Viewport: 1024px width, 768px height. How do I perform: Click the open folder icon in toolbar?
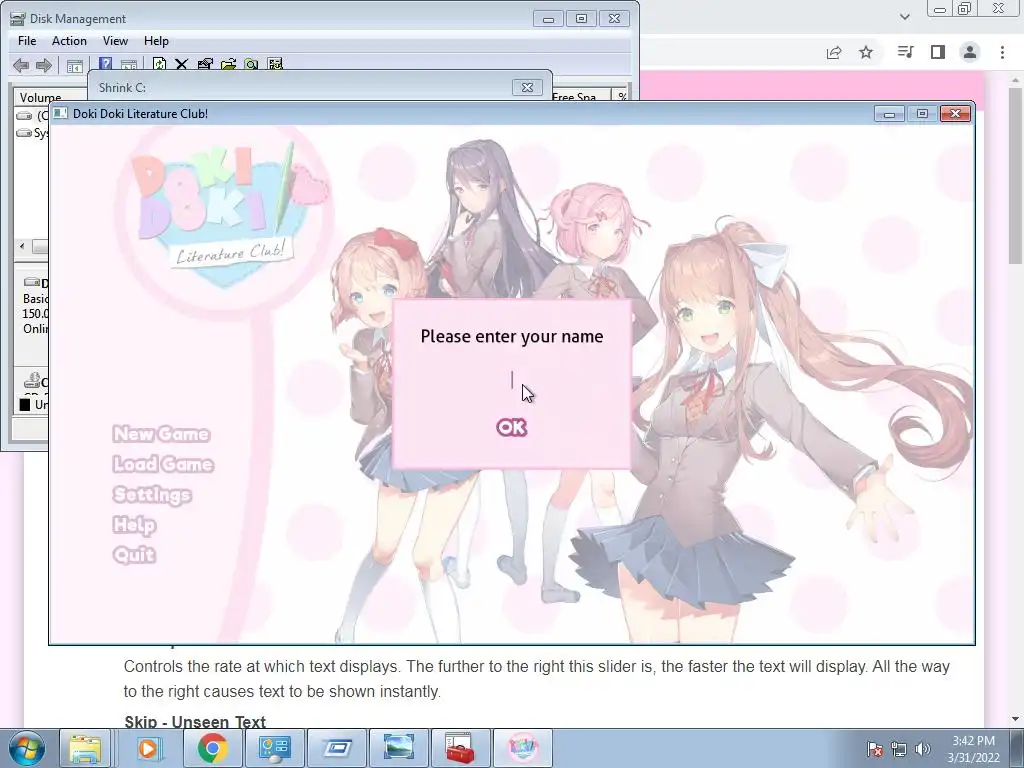pos(228,64)
